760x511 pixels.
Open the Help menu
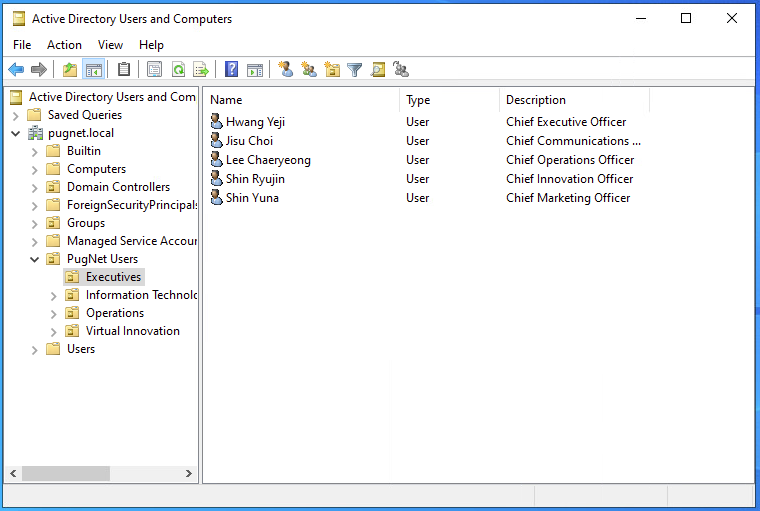[x=151, y=45]
